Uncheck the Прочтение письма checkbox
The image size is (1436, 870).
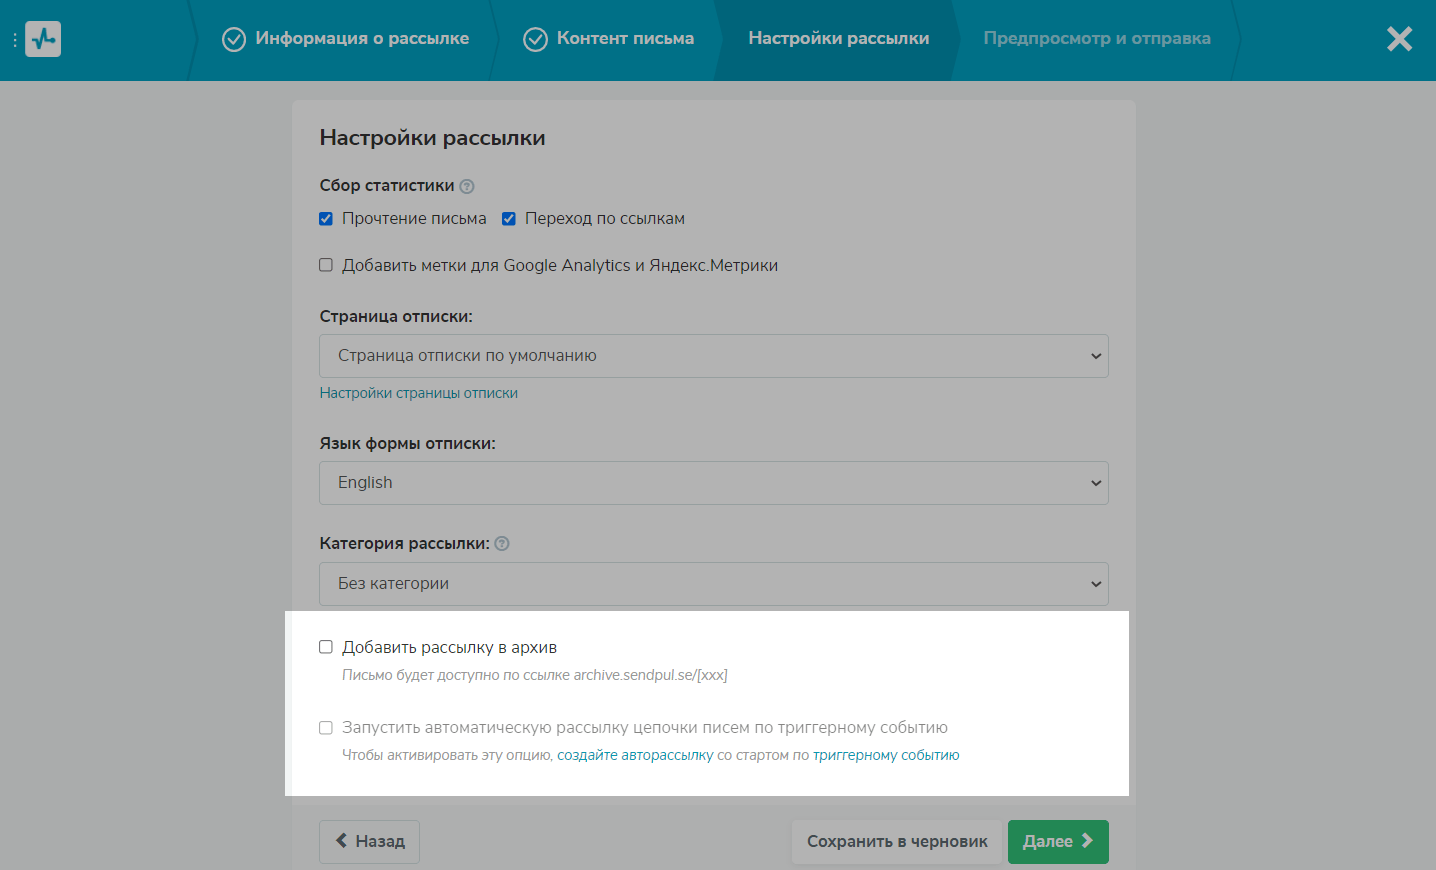point(326,219)
